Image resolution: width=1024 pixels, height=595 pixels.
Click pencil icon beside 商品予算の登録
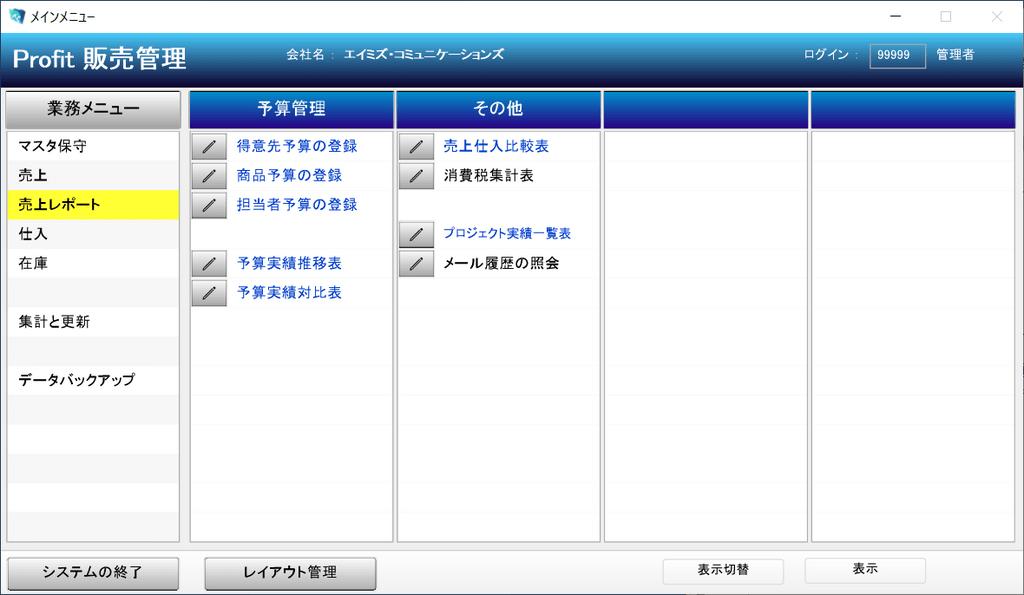click(209, 176)
